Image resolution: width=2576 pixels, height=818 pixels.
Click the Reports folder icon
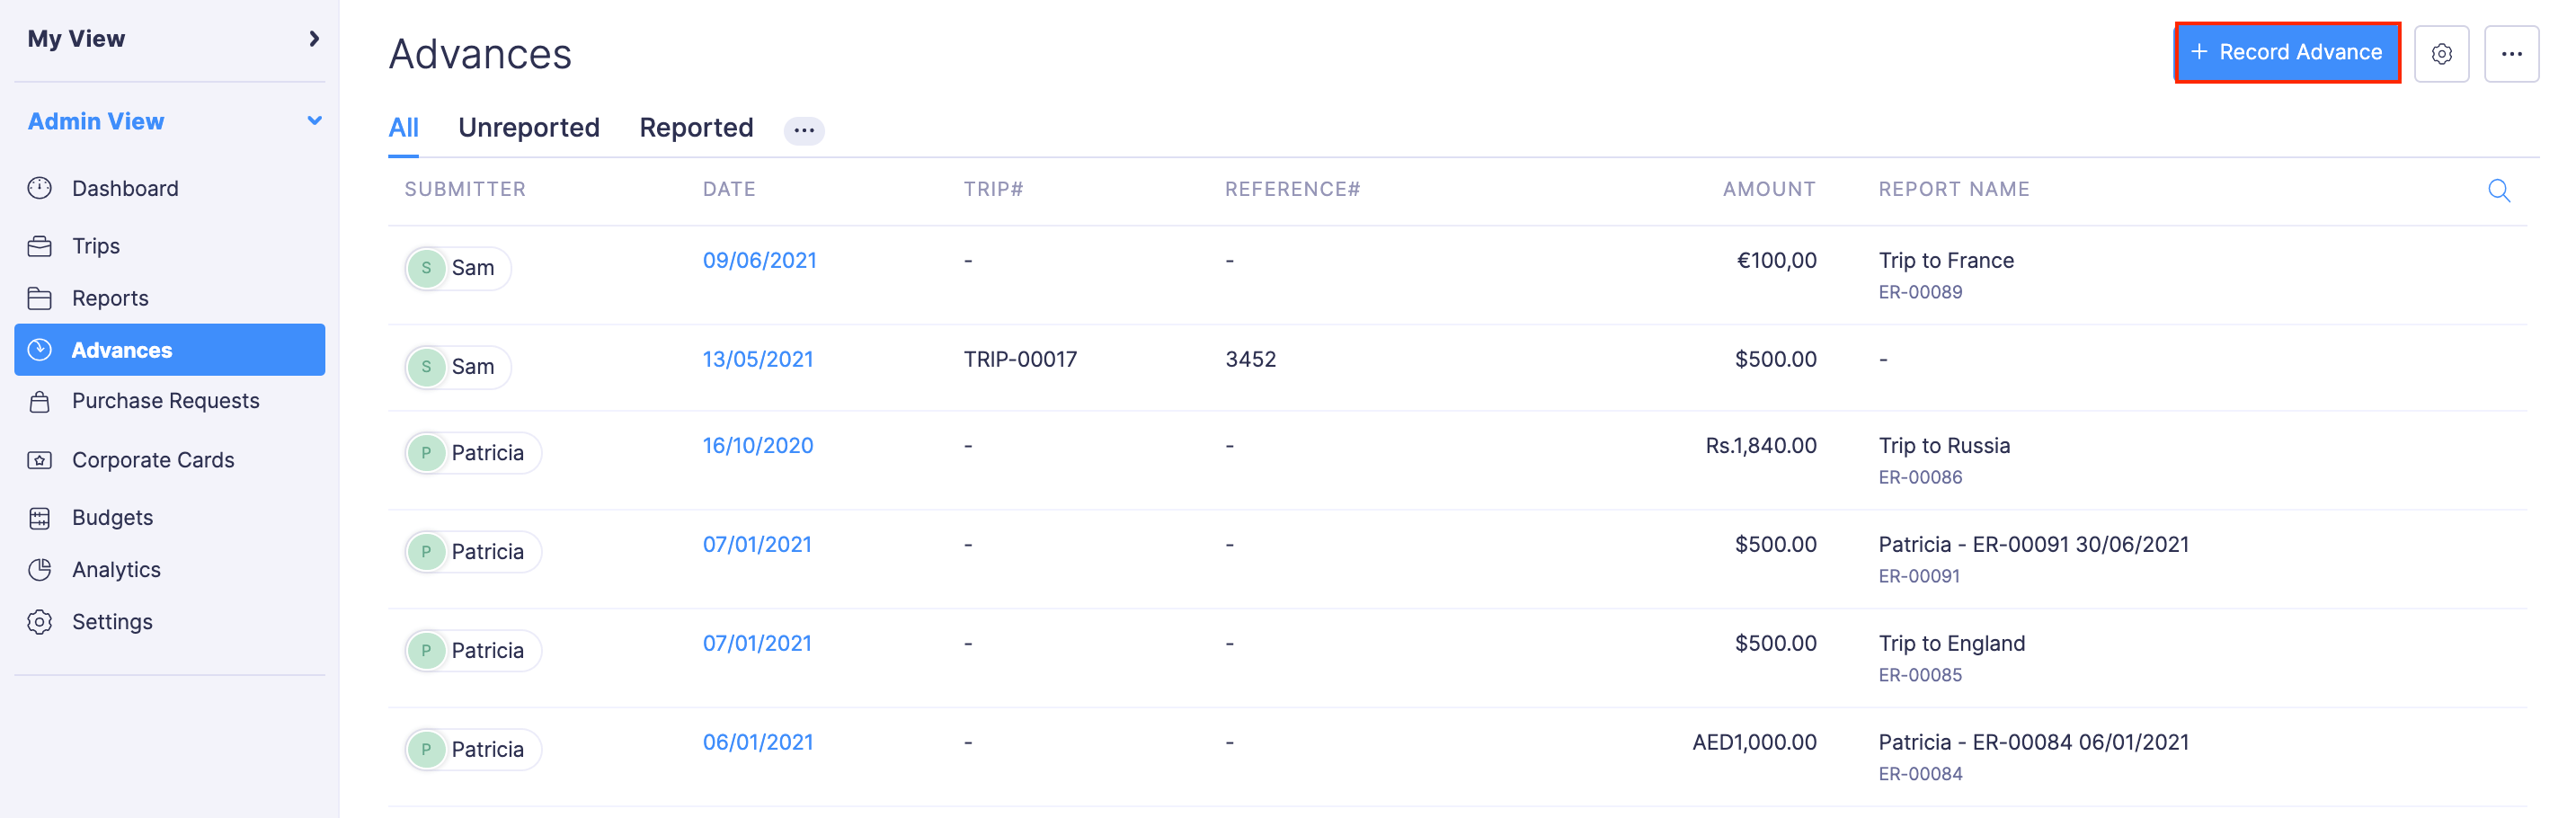[40, 298]
